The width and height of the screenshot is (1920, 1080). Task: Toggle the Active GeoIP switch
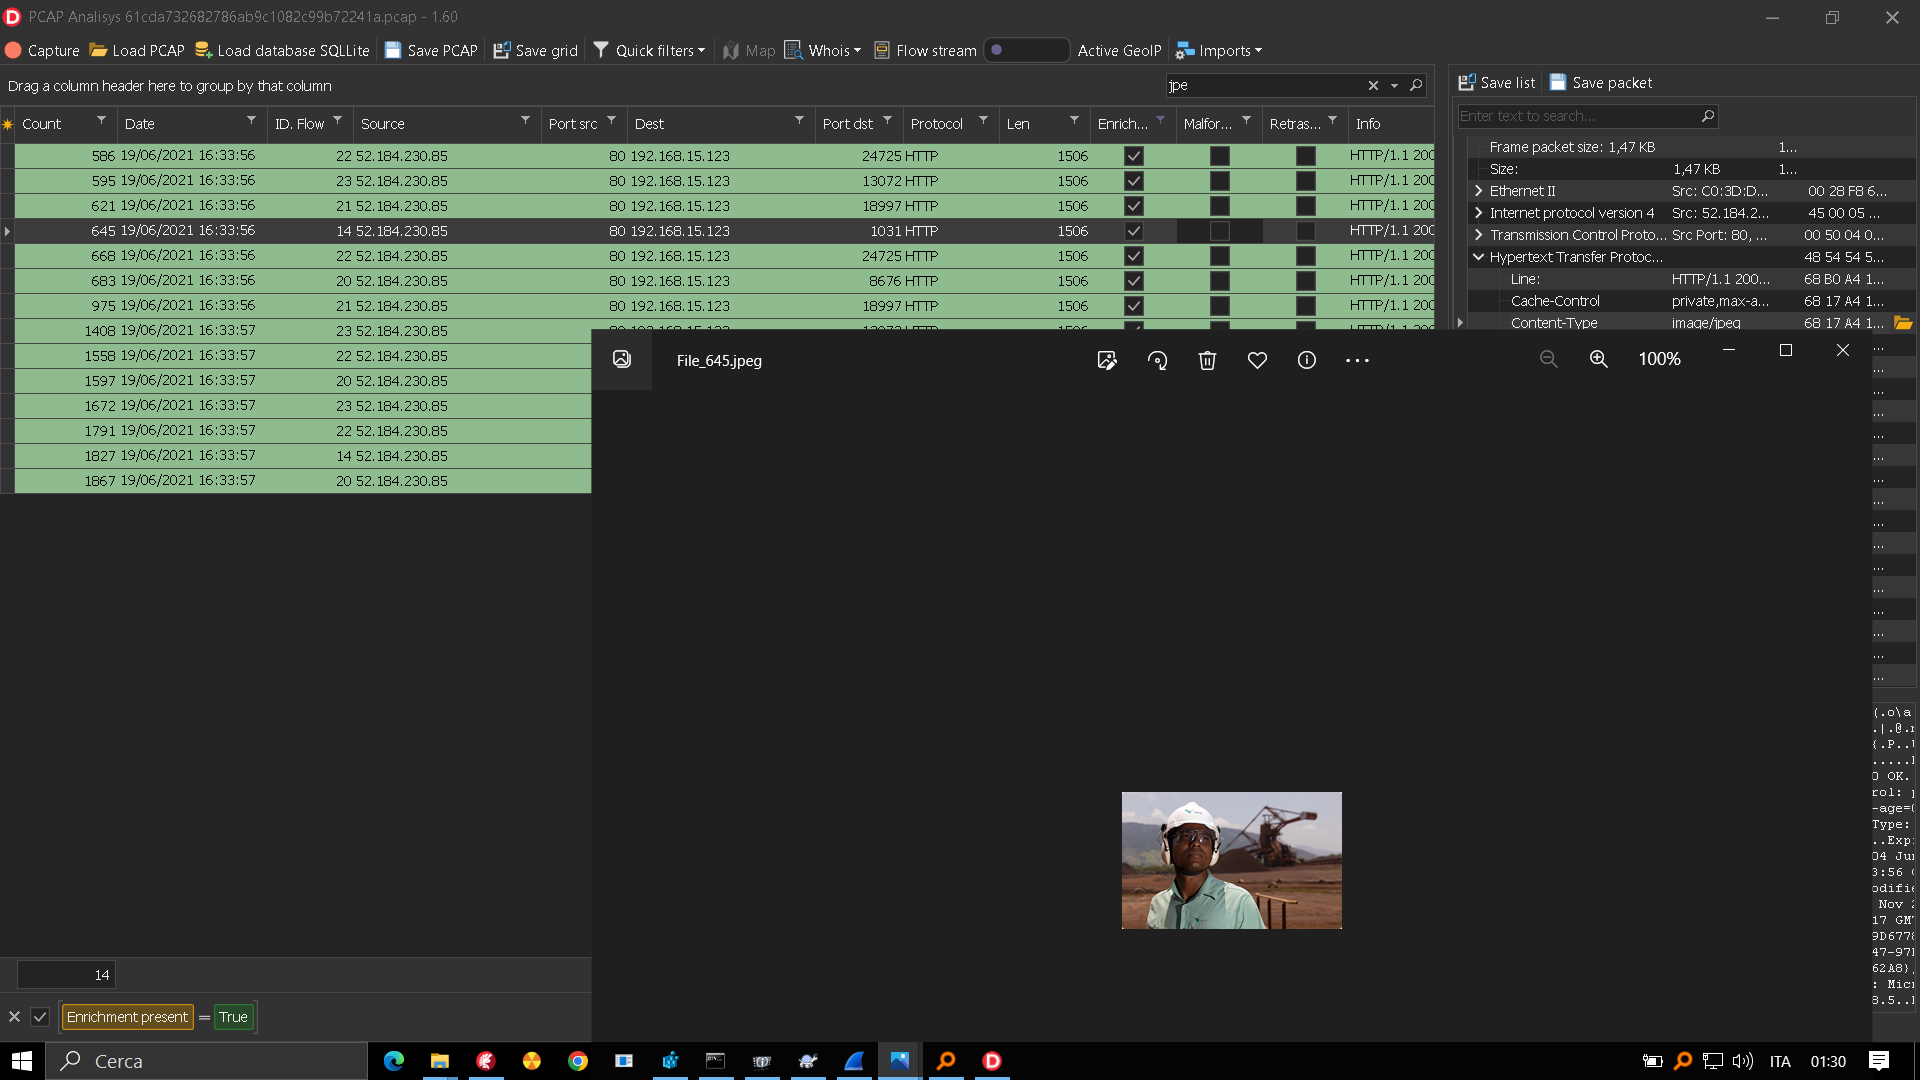click(x=1026, y=50)
